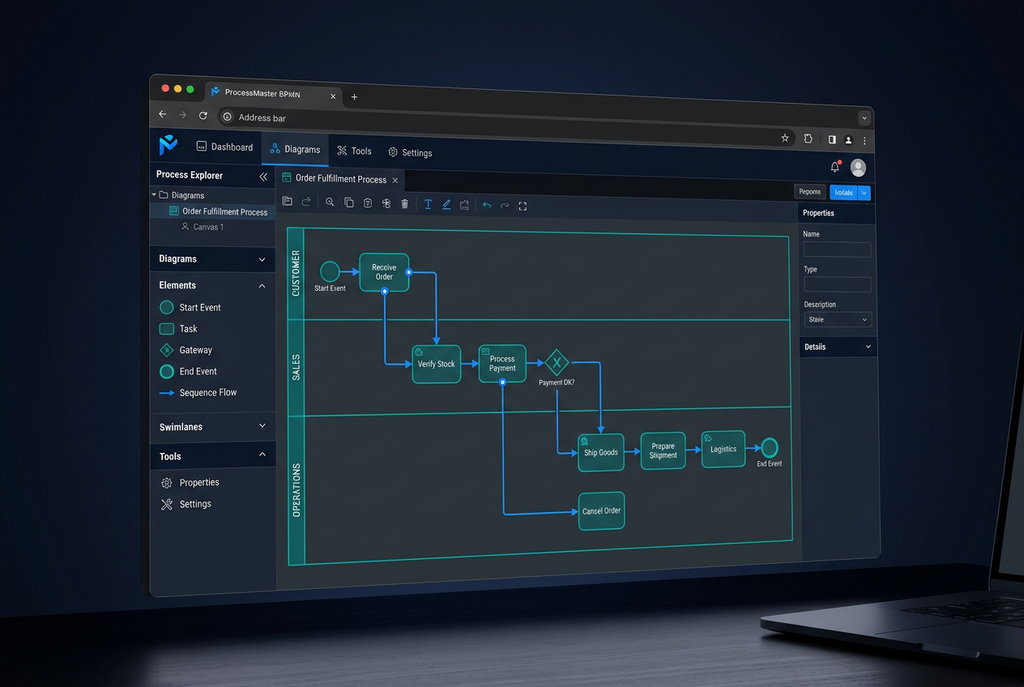Select the Verify Stock task node

(436, 364)
